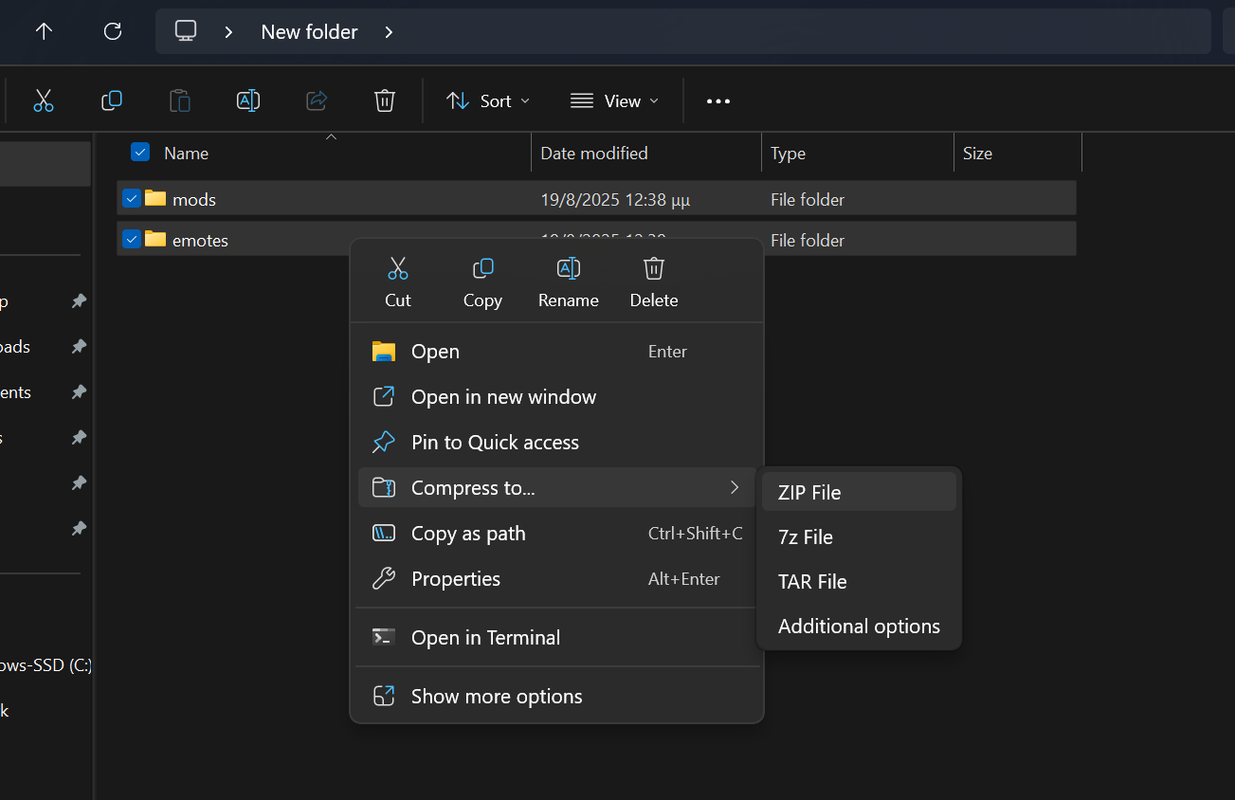Image resolution: width=1235 pixels, height=800 pixels.
Task: Open the Sort dropdown
Action: (x=488, y=101)
